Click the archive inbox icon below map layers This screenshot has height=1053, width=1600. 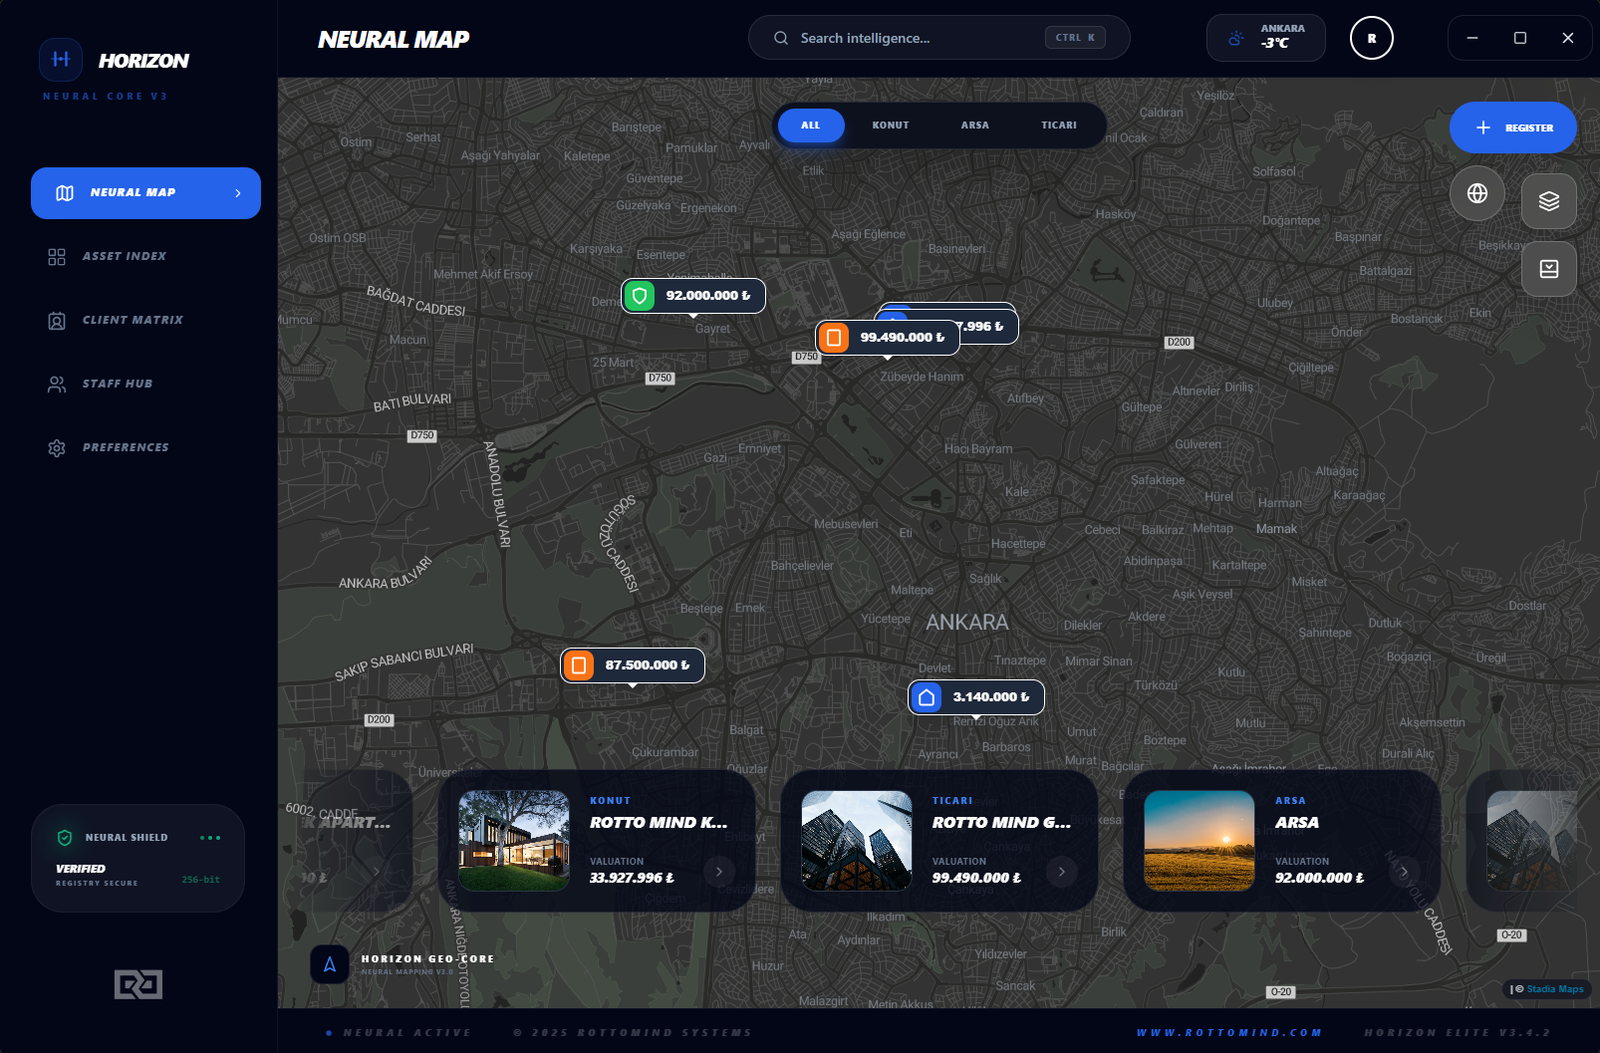tap(1548, 268)
